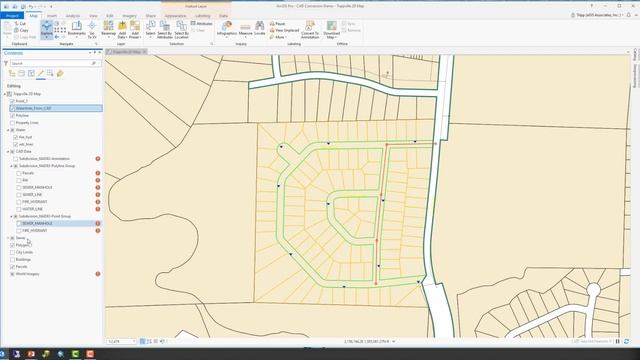Open the Bookmarks gallery
The width and height of the screenshot is (640, 360).
76,29
